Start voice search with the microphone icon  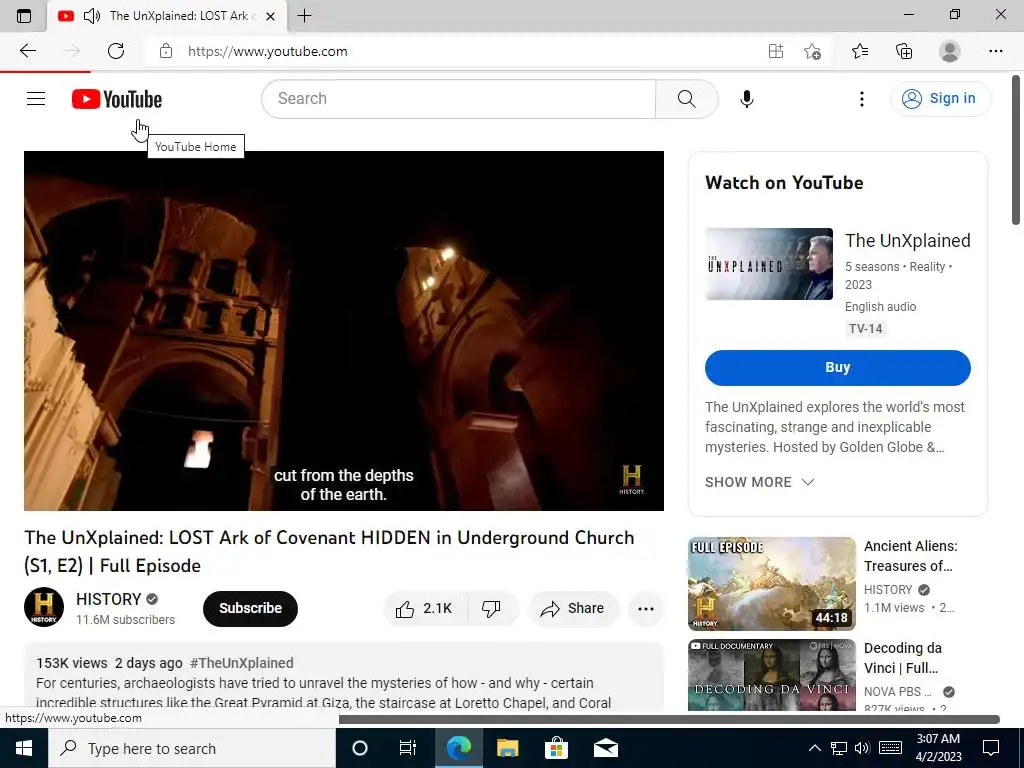pyautogui.click(x=746, y=99)
